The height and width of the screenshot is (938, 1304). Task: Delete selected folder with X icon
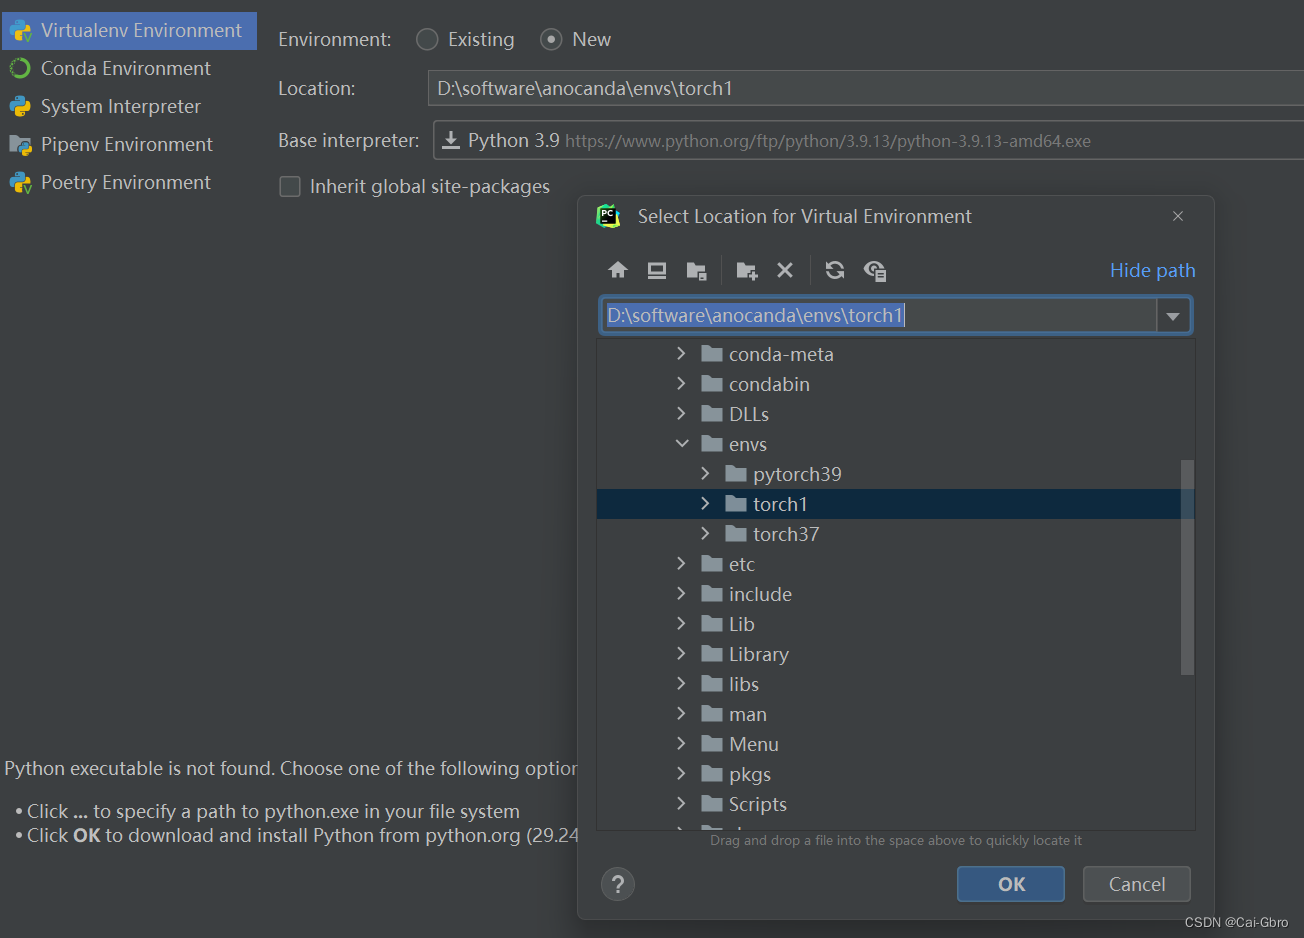785,270
